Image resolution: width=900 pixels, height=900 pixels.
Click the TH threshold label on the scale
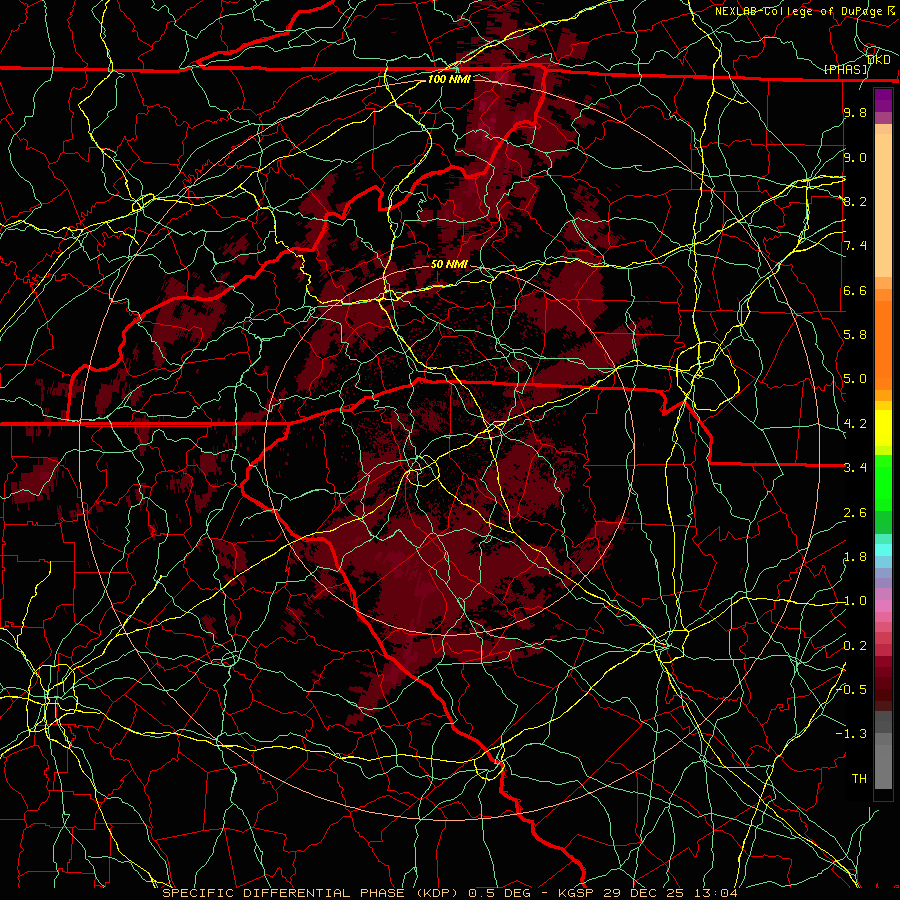pyautogui.click(x=859, y=779)
